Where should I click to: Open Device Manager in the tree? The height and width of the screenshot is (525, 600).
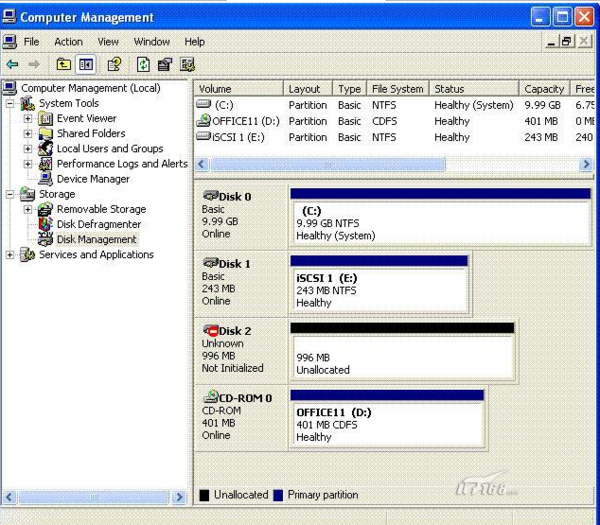[x=92, y=179]
